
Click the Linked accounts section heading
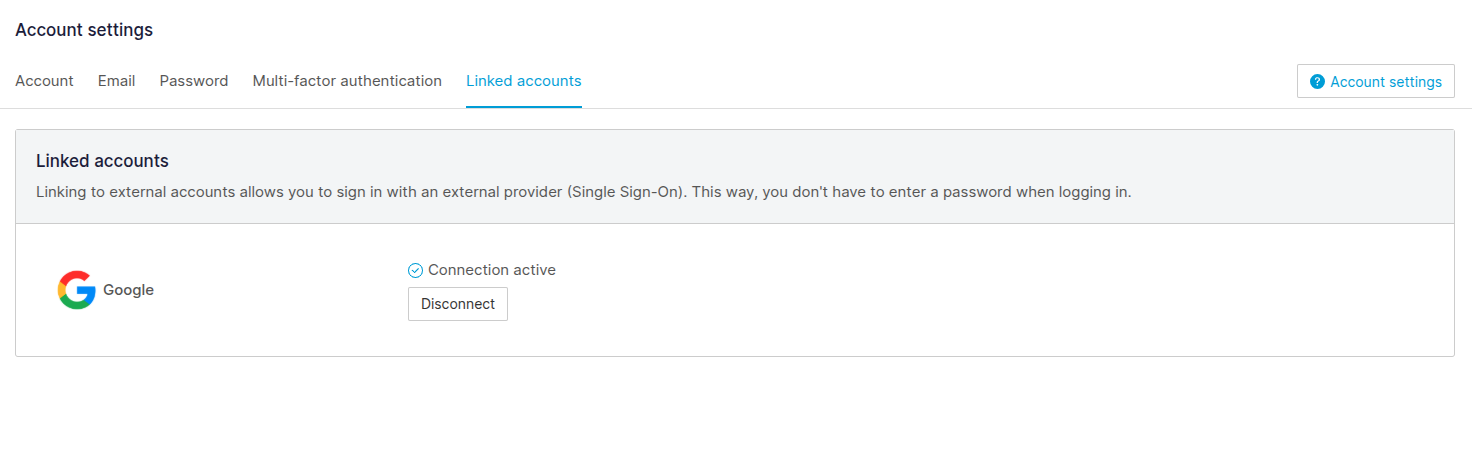[102, 161]
